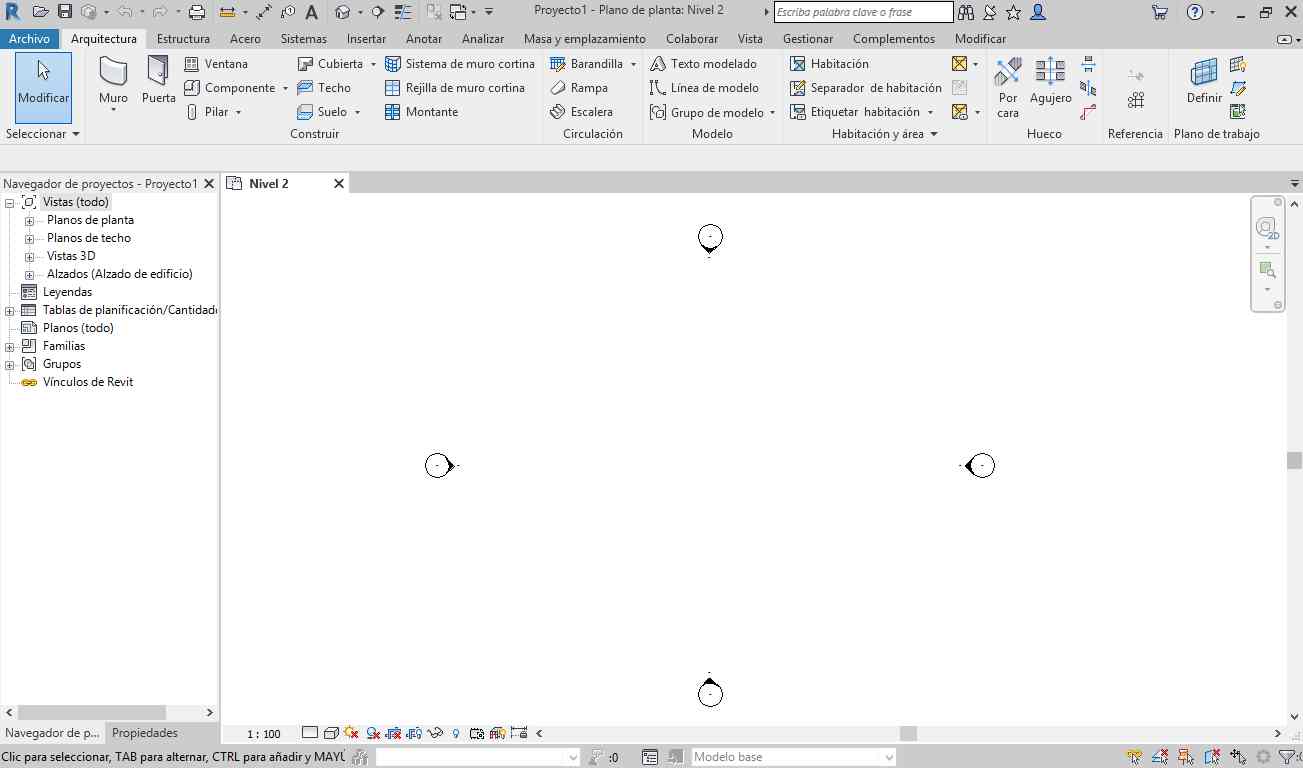Toggle reveal constraints in view control bar
Image resolution: width=1303 pixels, height=768 pixels.
[518, 733]
